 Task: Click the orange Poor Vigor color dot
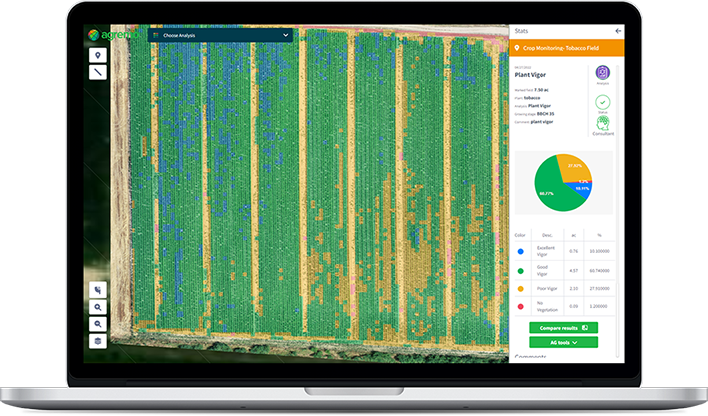pyautogui.click(x=521, y=289)
